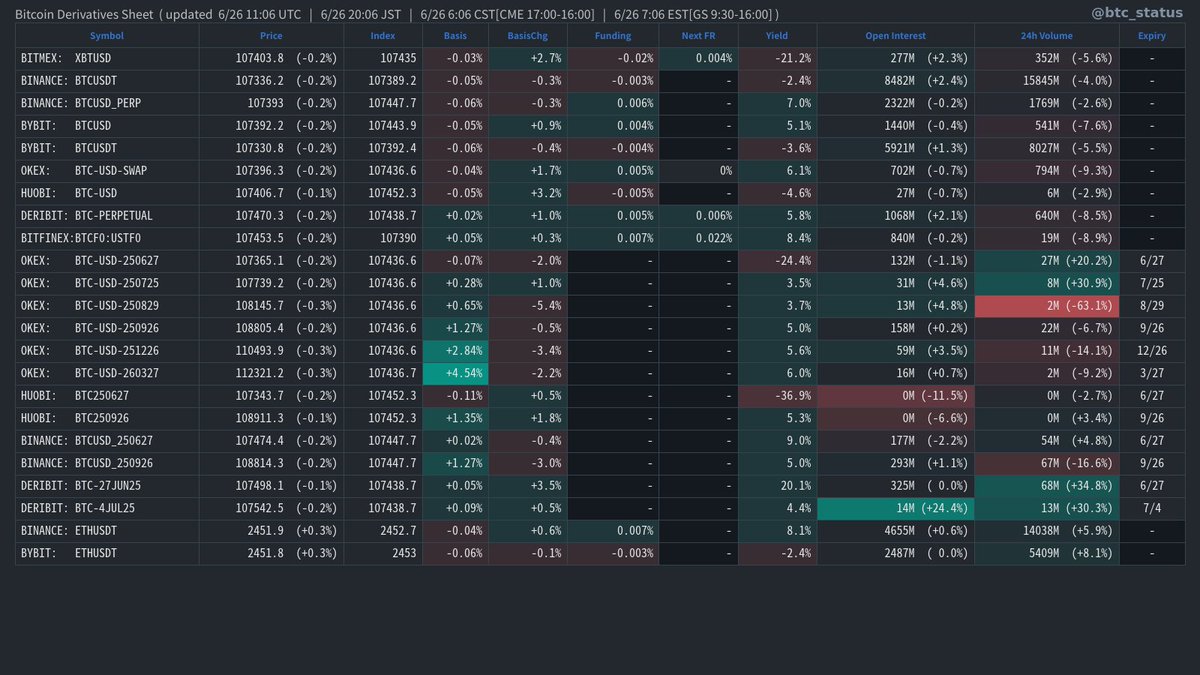Viewport: 1200px width, 675px height.
Task: Click the 67M (-16.6%) volume cell
Action: 1047,463
